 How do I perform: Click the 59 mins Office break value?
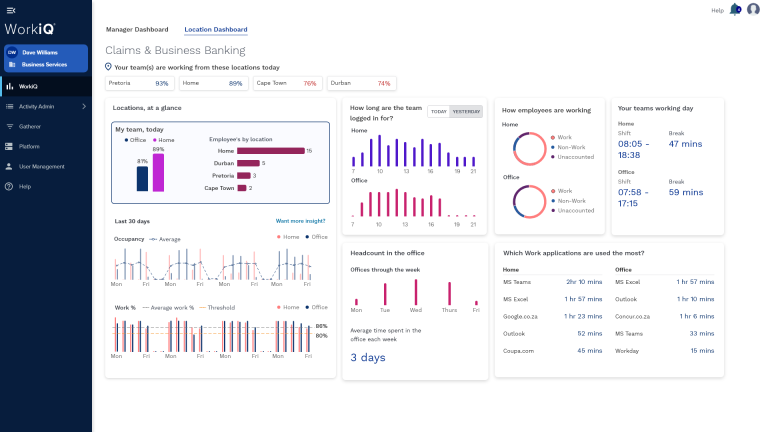[x=686, y=192]
